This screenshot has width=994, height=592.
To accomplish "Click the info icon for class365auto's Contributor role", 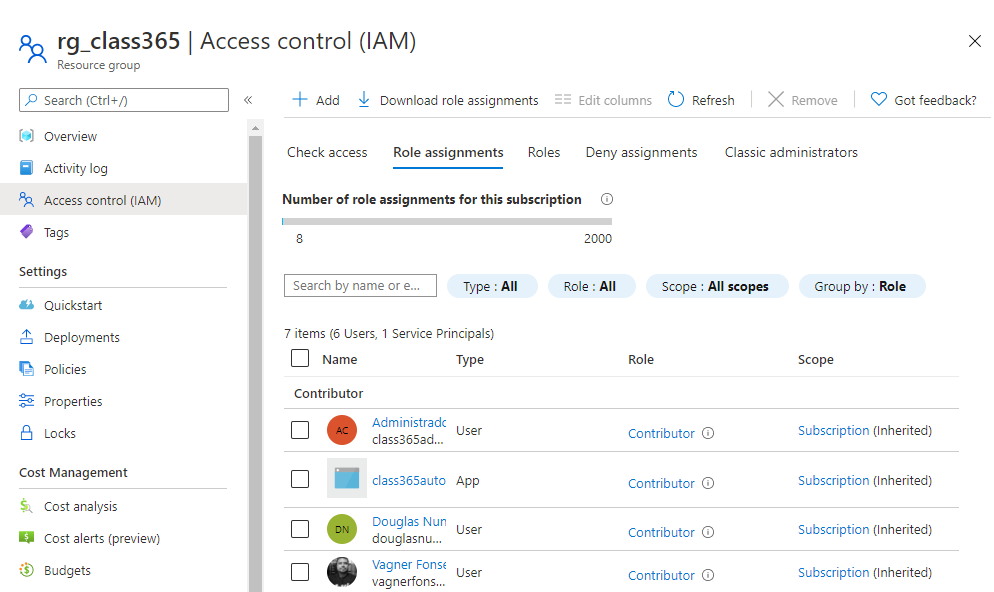I will [x=708, y=483].
